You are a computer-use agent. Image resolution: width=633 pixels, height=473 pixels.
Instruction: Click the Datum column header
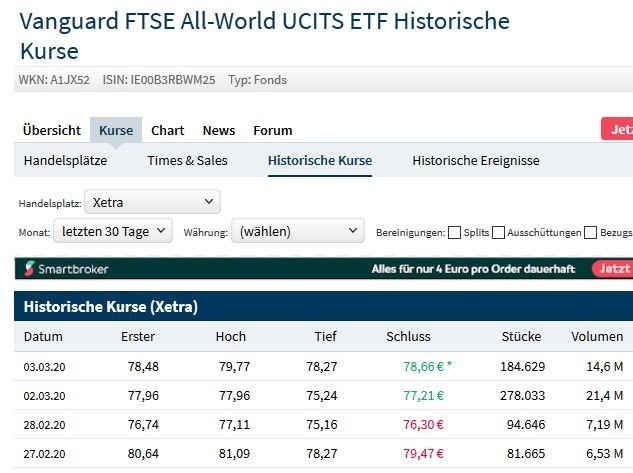43,337
